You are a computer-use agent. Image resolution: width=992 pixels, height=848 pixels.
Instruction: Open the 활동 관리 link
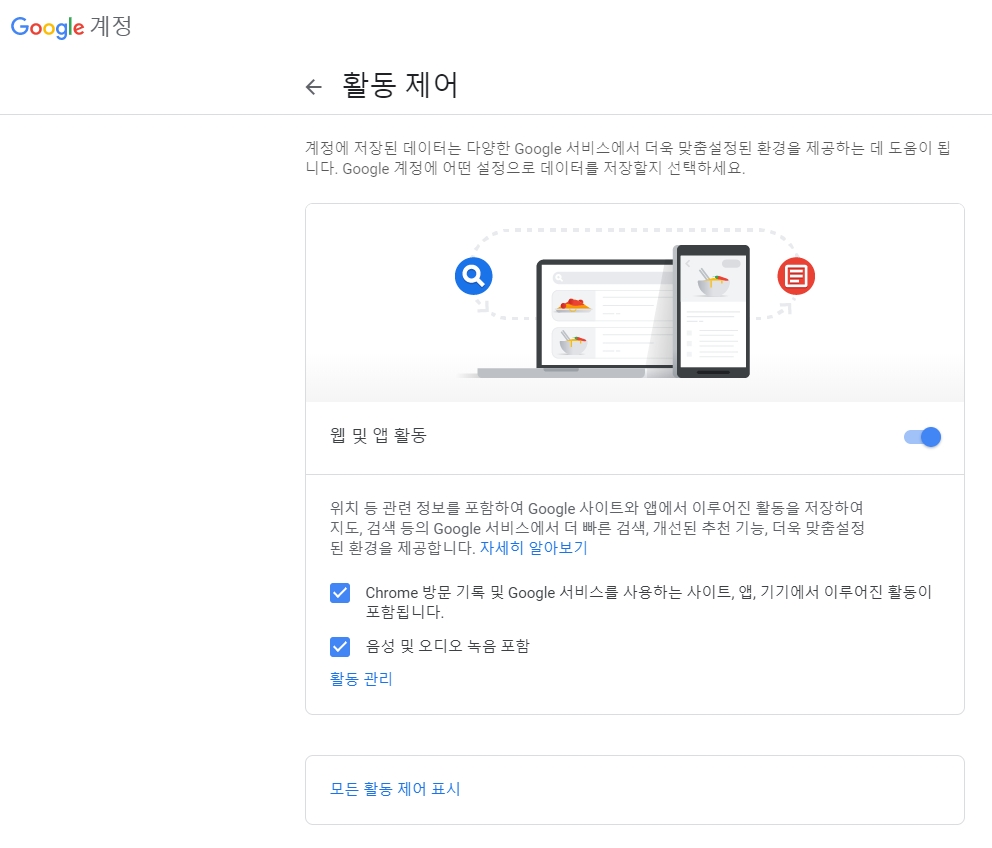coord(361,679)
